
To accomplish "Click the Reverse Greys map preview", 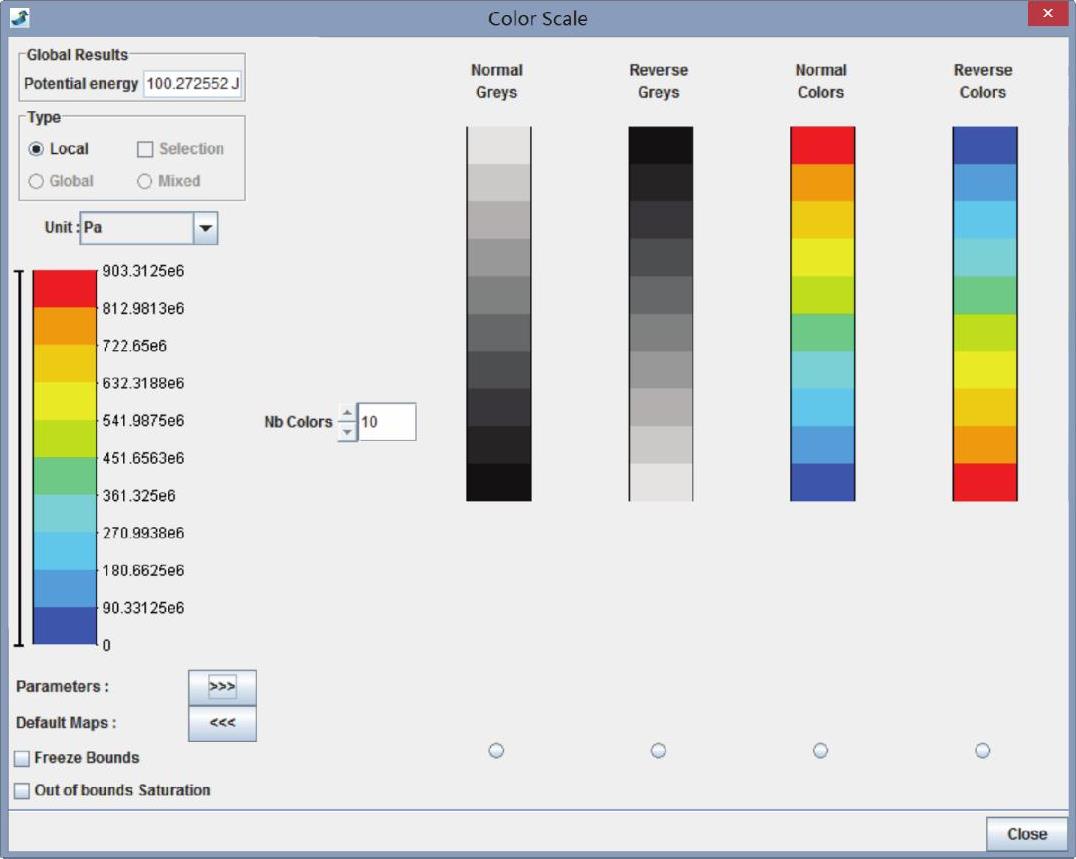I will [x=660, y=313].
